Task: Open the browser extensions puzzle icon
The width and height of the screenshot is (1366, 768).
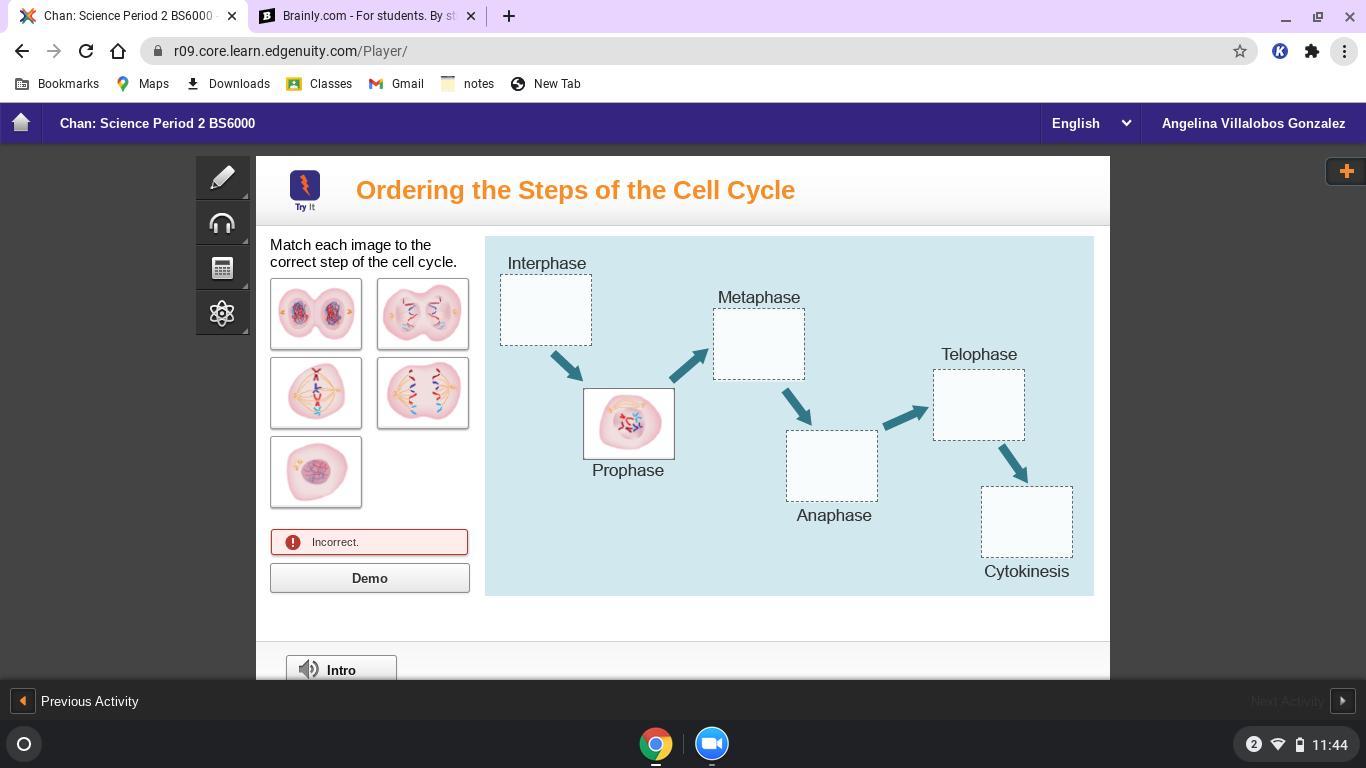Action: (x=1311, y=51)
